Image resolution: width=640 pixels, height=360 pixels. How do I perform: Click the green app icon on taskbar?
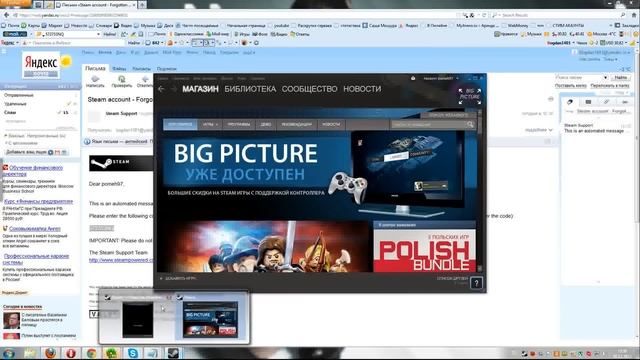111,353
